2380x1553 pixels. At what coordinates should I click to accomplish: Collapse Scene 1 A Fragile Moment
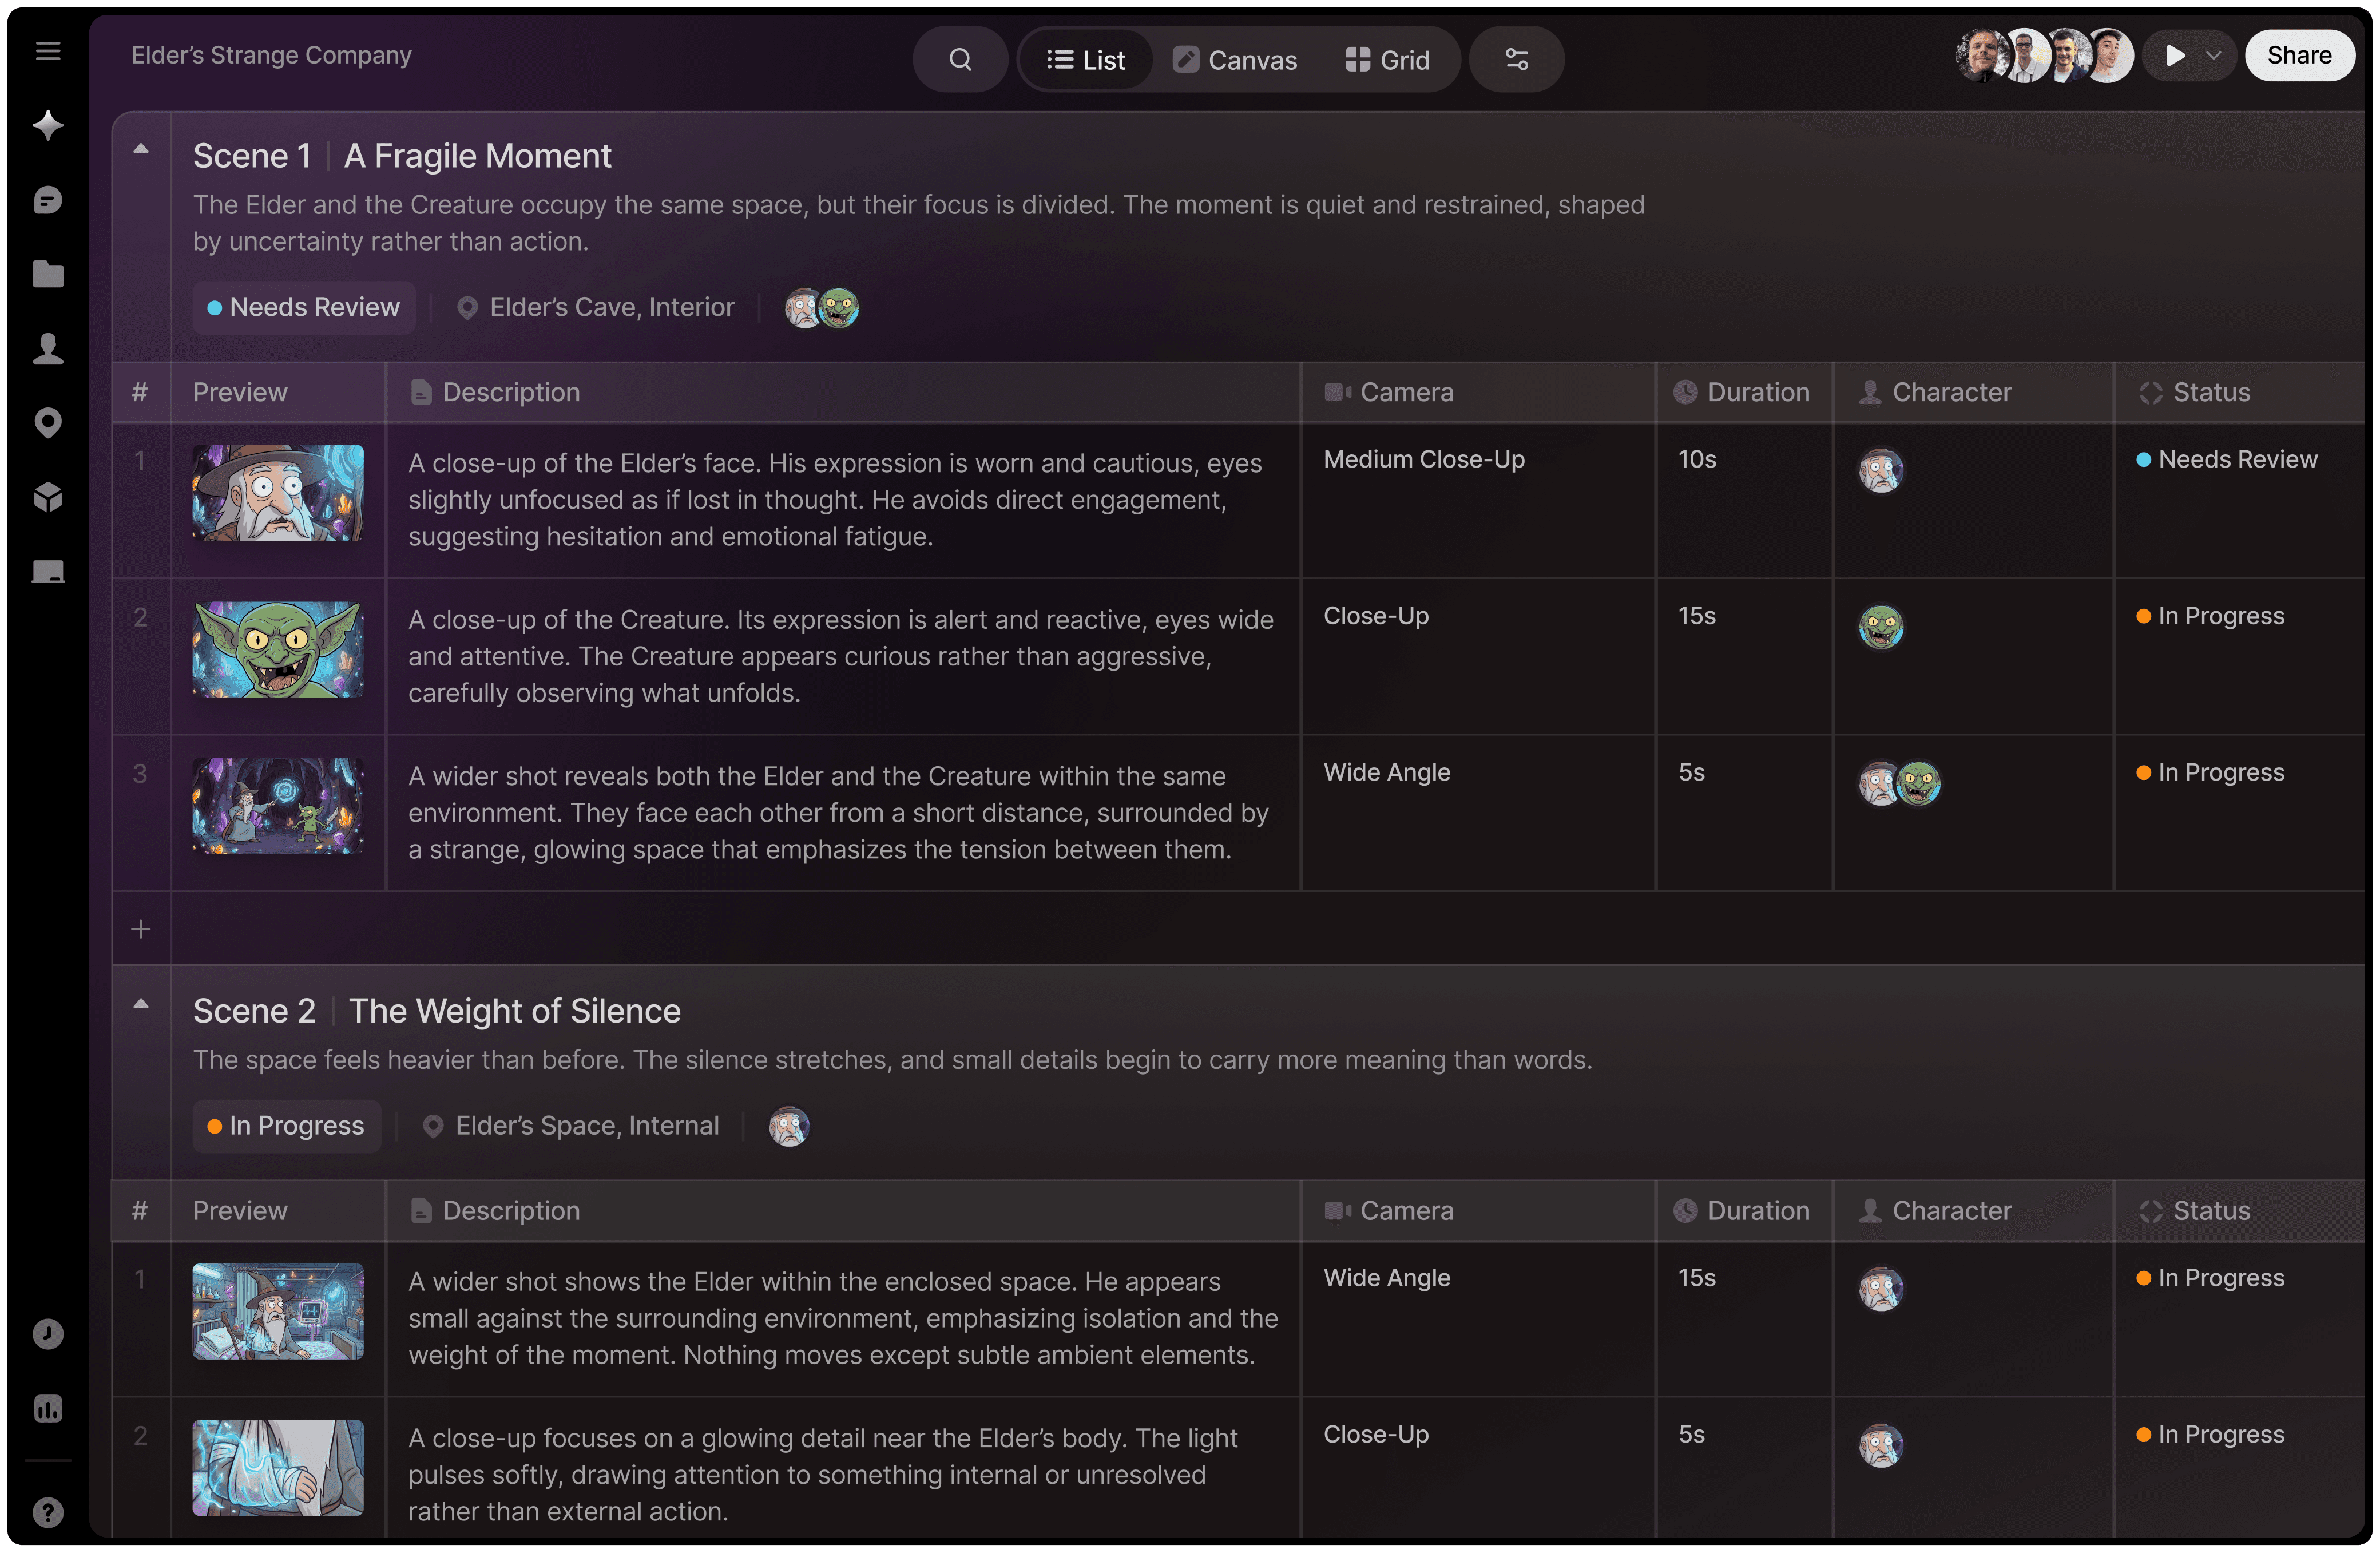tap(141, 149)
